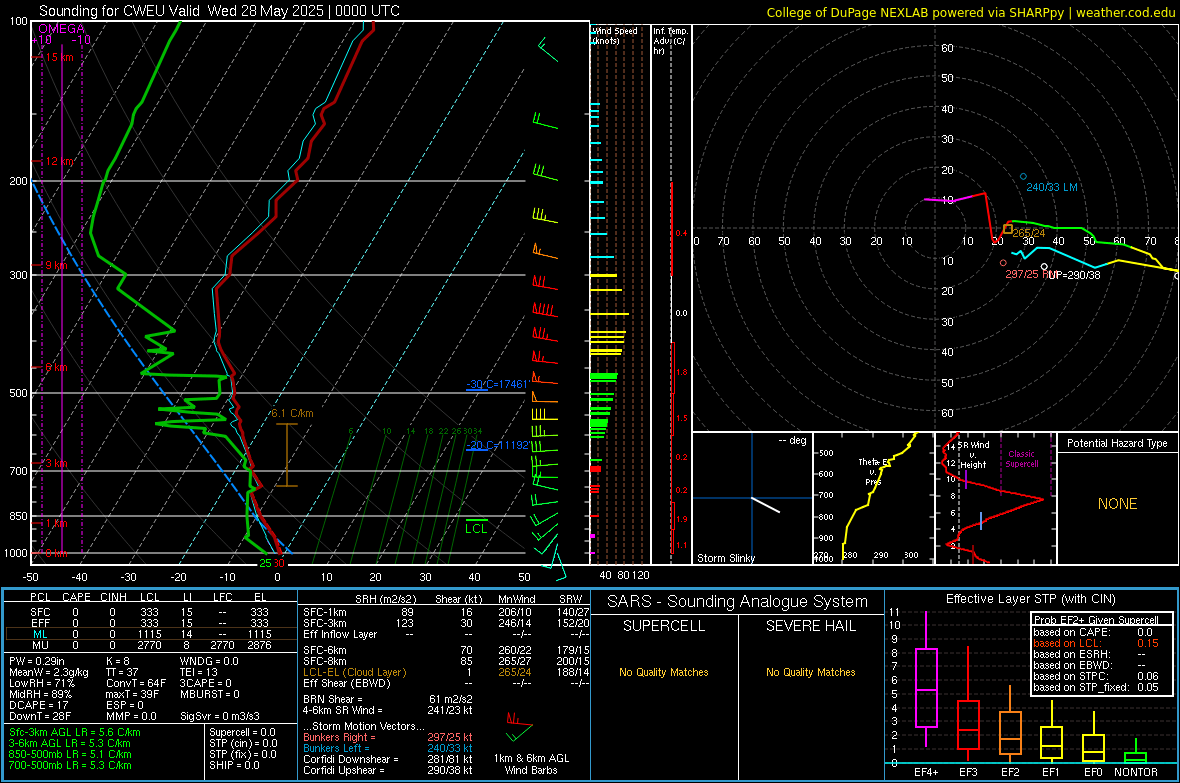Click the yellow NONE hazard value
The height and width of the screenshot is (783, 1180).
pyautogui.click(x=1118, y=504)
